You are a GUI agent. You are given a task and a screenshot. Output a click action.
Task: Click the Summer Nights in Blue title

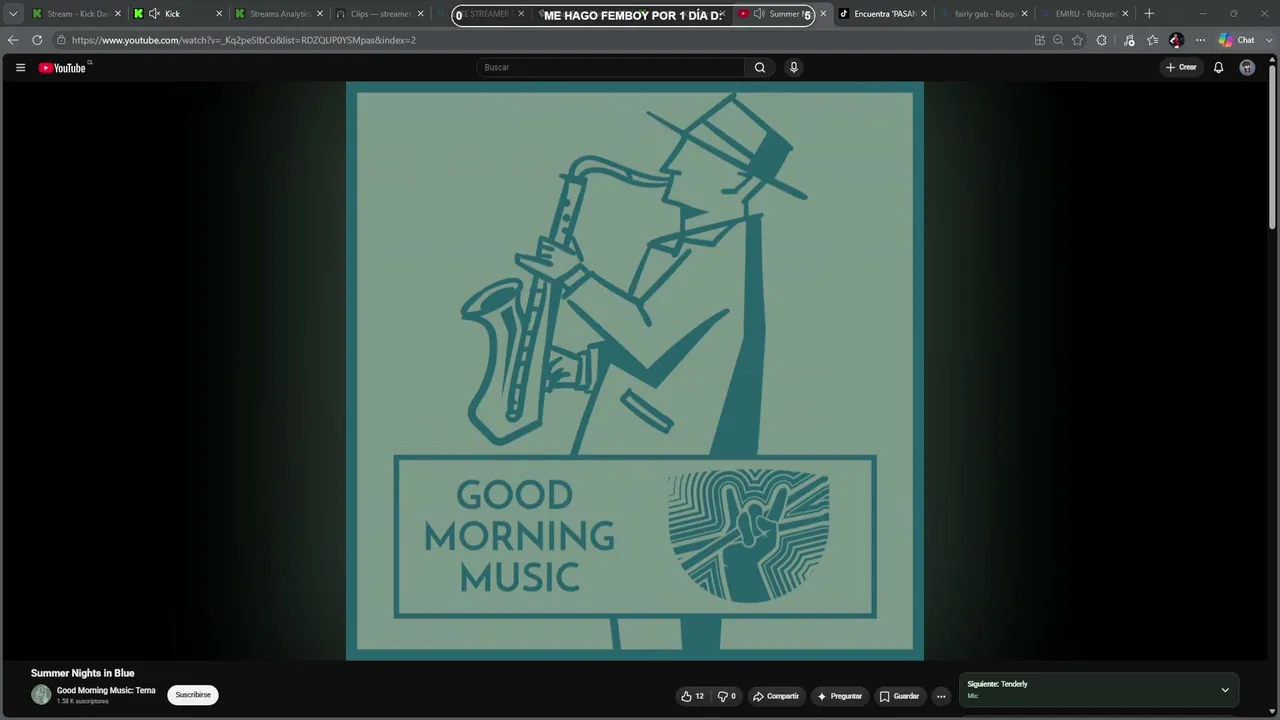[x=82, y=673]
